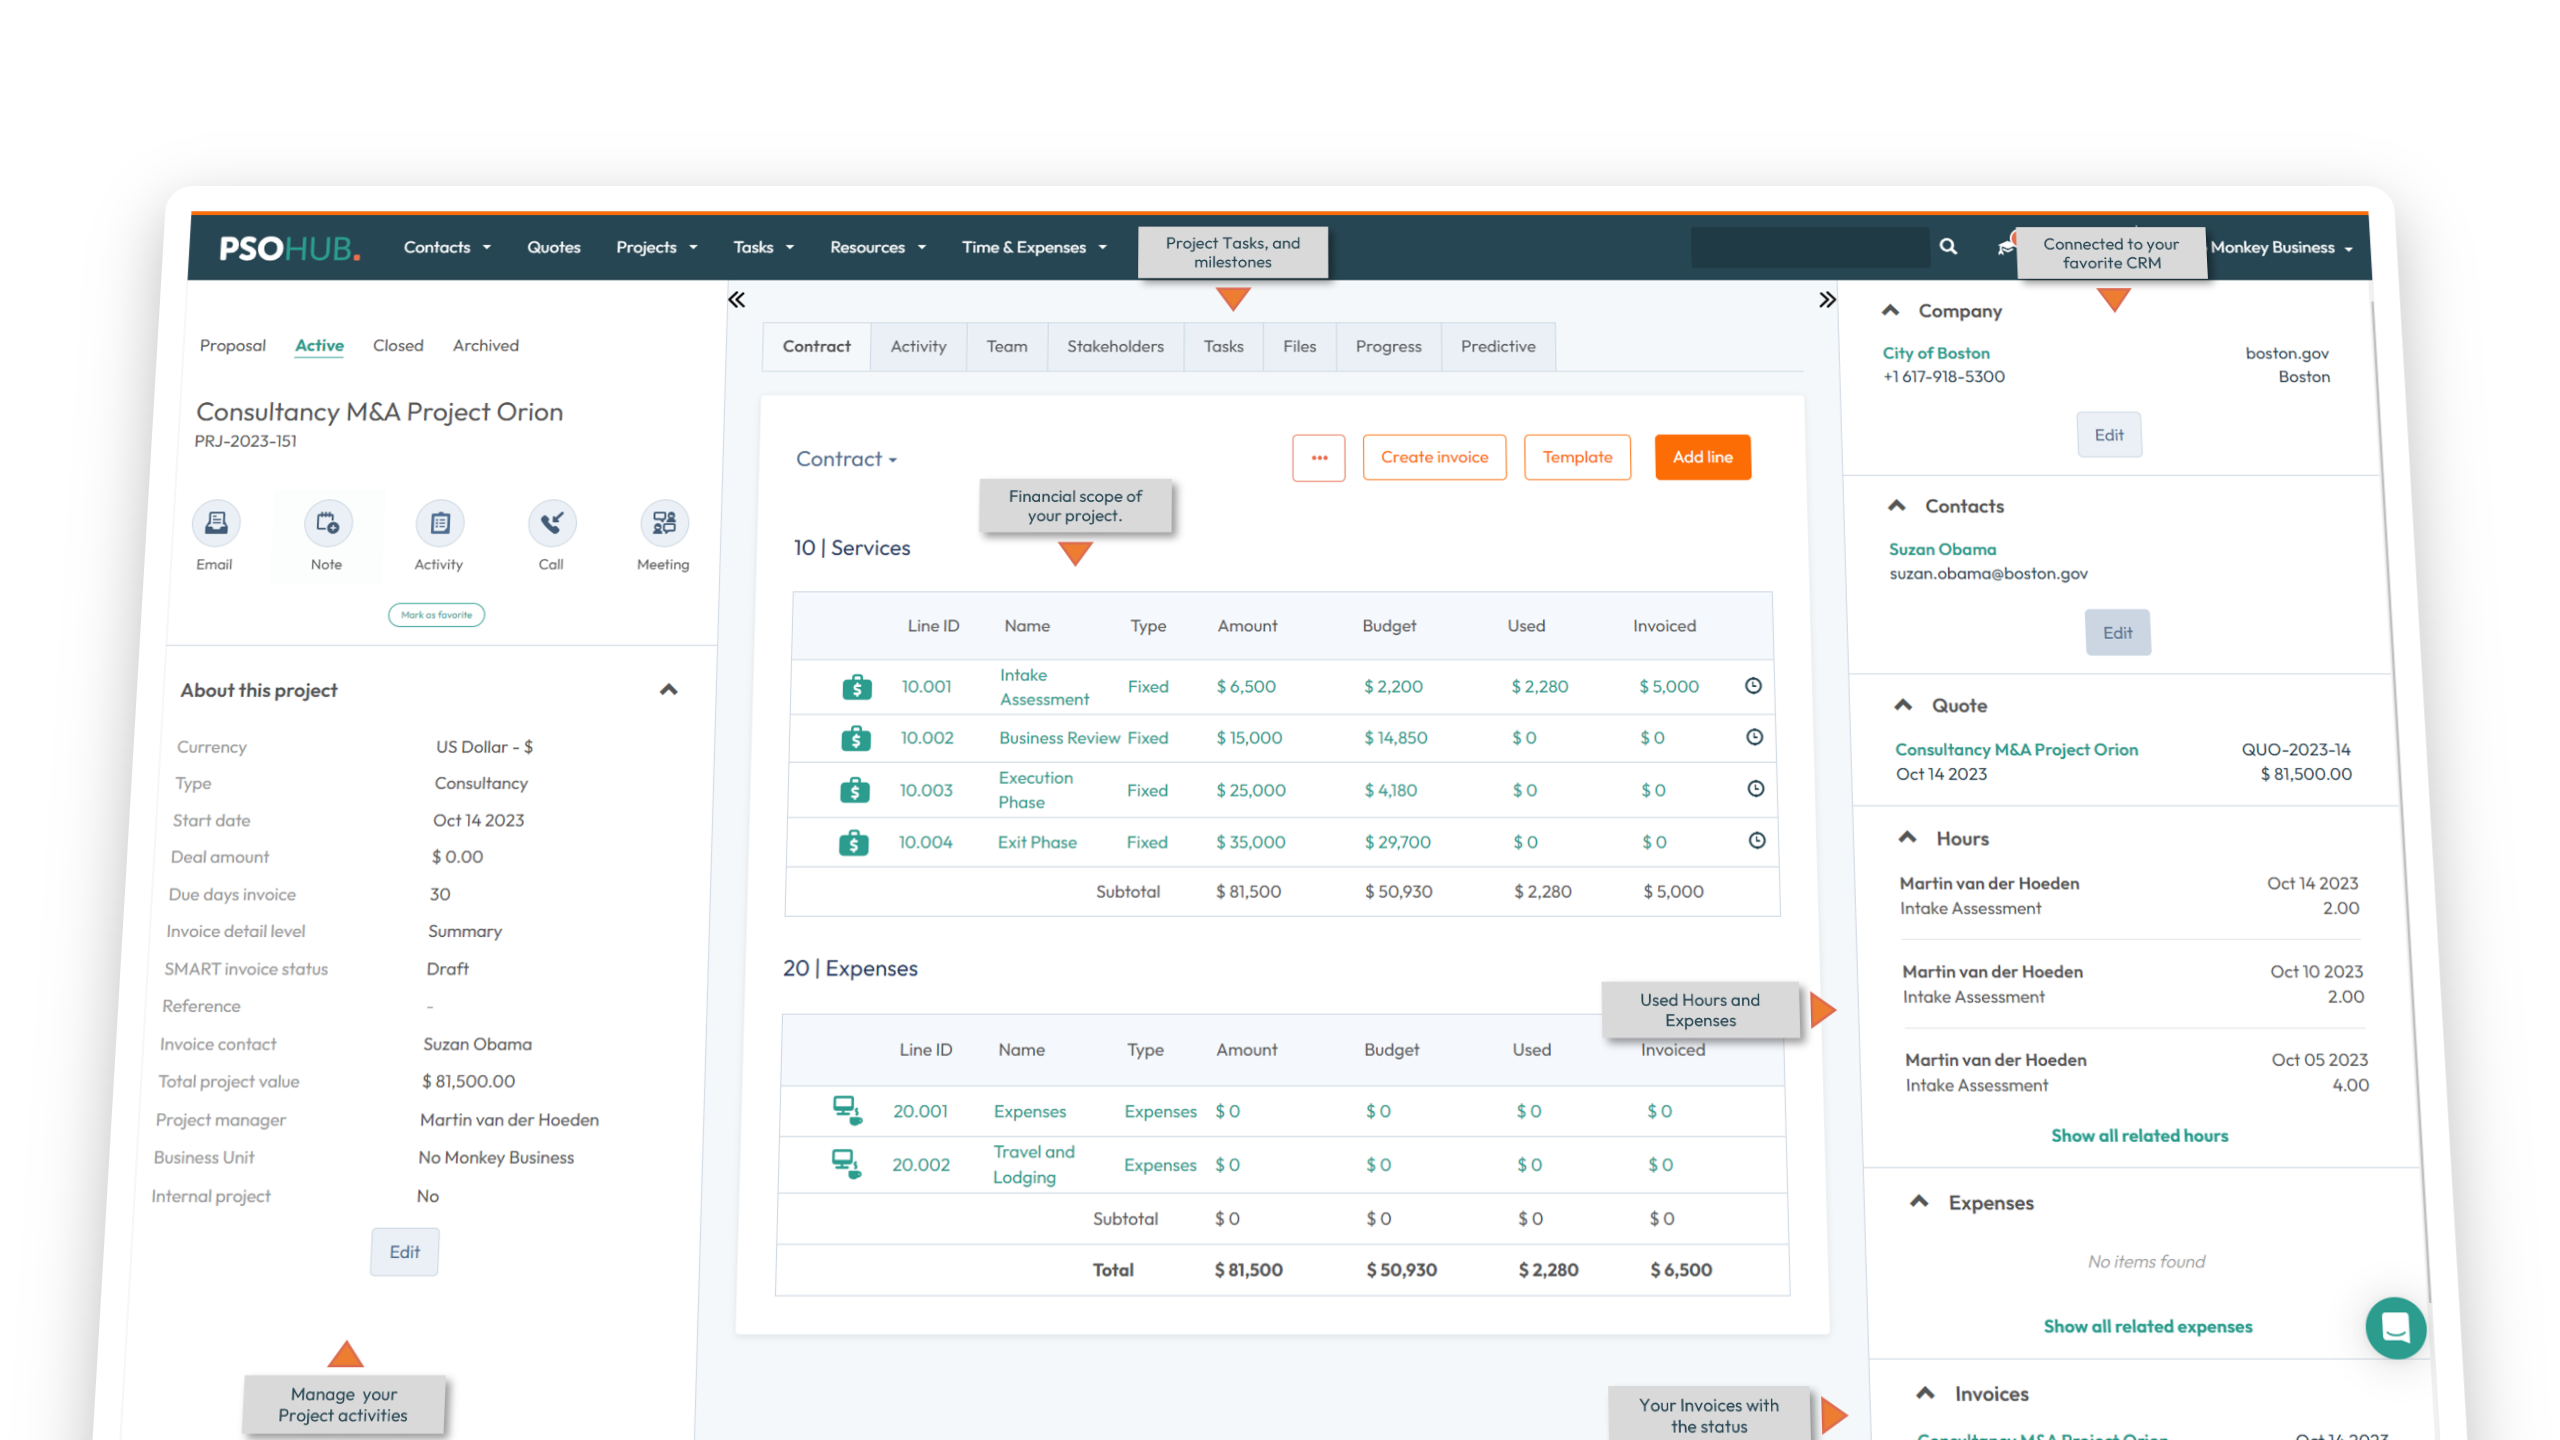Click the orange Add line button

[x=1702, y=457]
